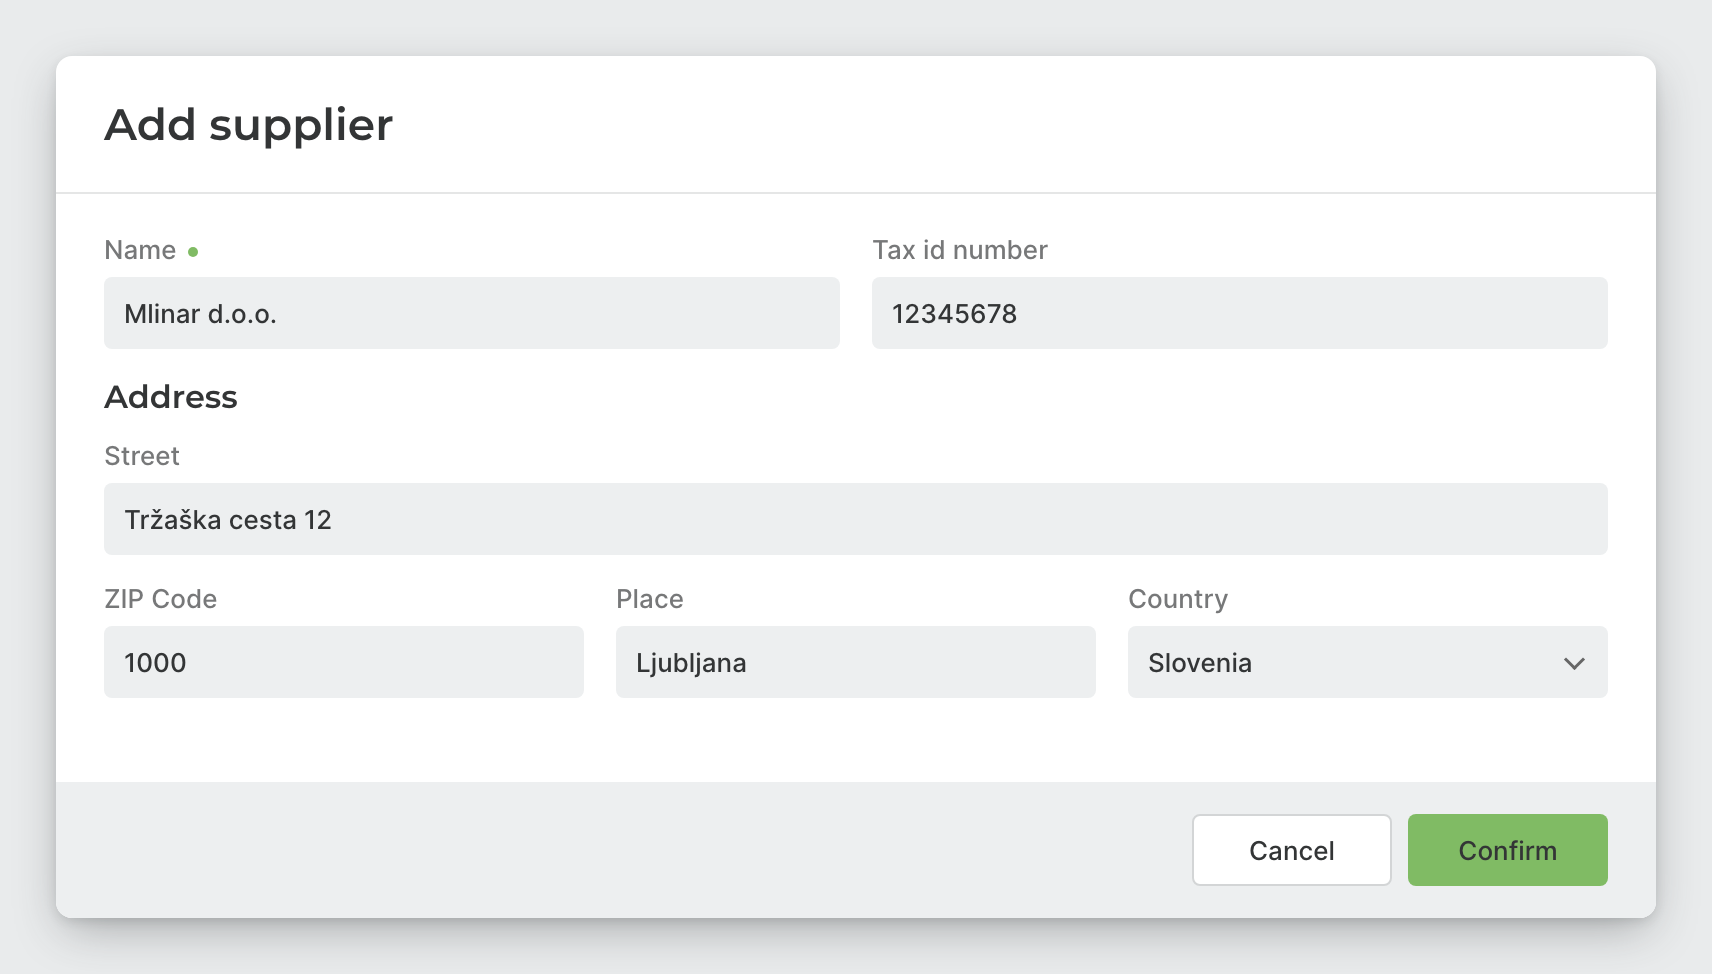Select the ZIP Code input showing 1000
Image resolution: width=1712 pixels, height=974 pixels.
coord(344,662)
